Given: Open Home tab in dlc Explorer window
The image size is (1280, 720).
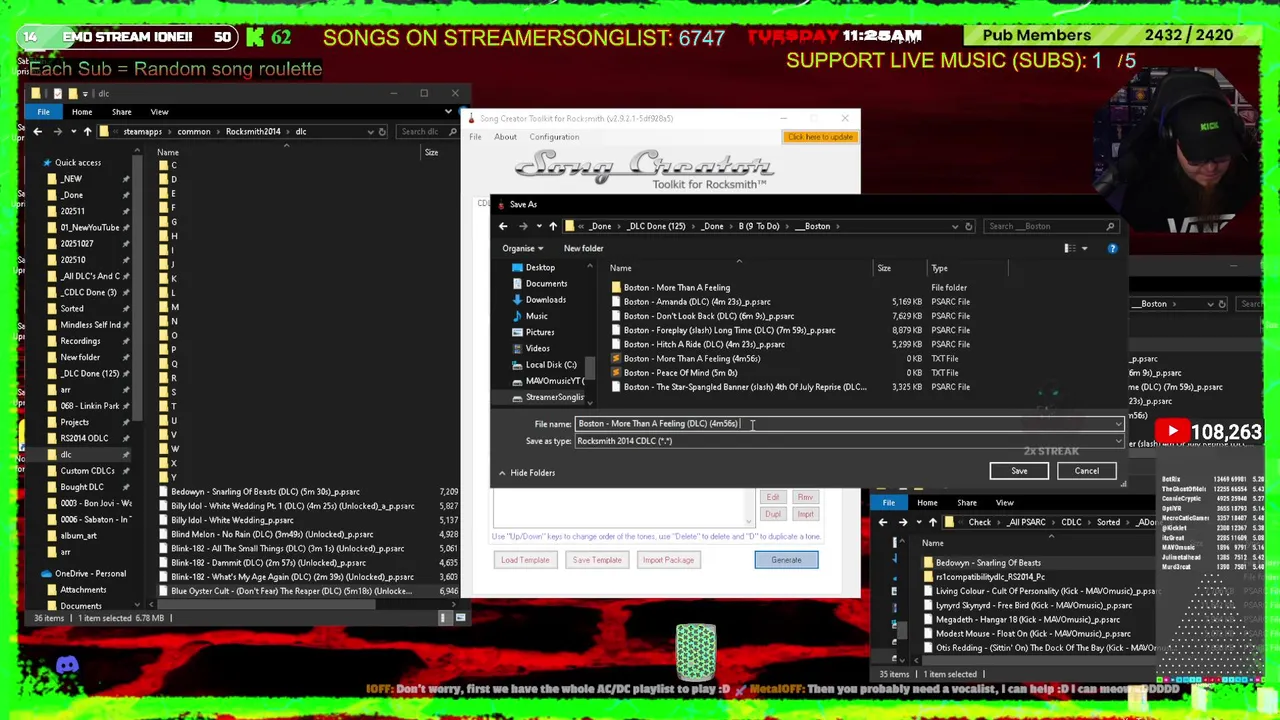Looking at the screenshot, I should [x=82, y=112].
